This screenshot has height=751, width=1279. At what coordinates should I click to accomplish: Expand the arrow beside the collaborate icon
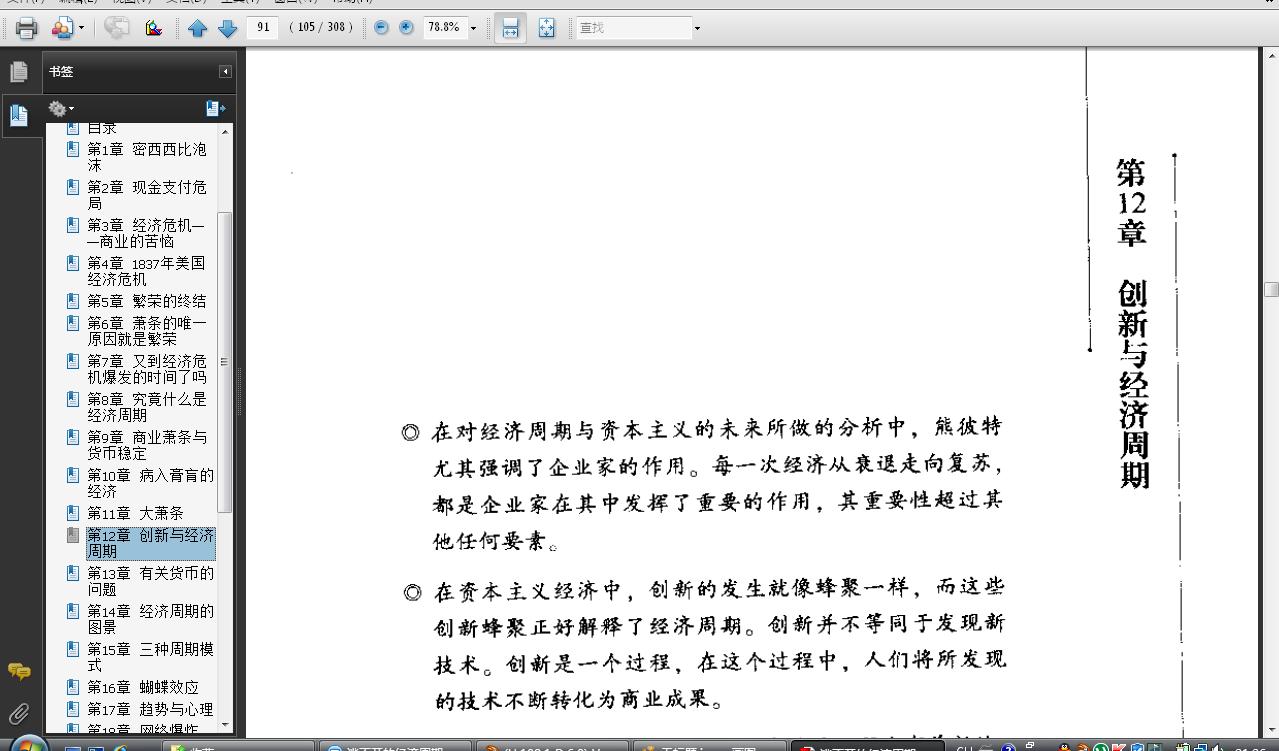(x=82, y=28)
